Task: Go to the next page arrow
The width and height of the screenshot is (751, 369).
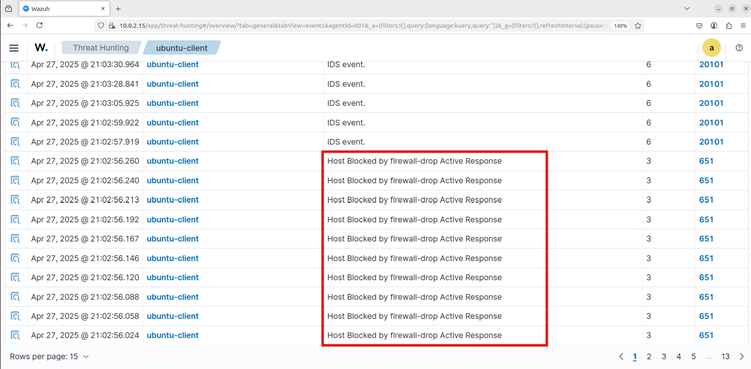Action: 742,357
